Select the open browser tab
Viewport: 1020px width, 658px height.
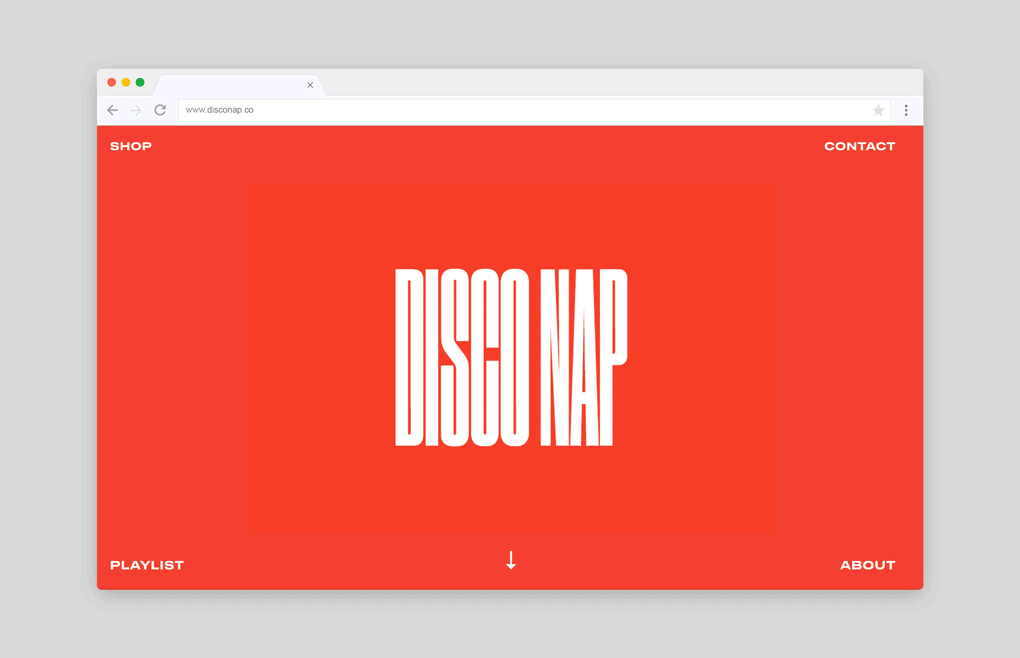tap(238, 85)
